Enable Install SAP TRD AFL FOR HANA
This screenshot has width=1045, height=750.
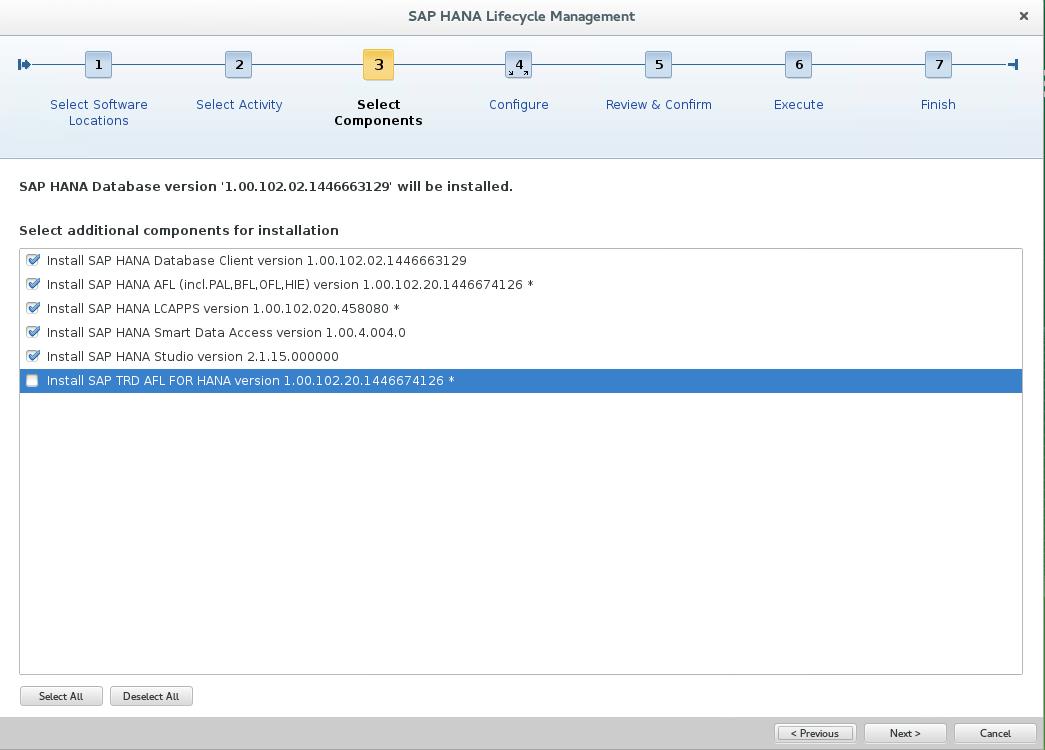(x=33, y=380)
